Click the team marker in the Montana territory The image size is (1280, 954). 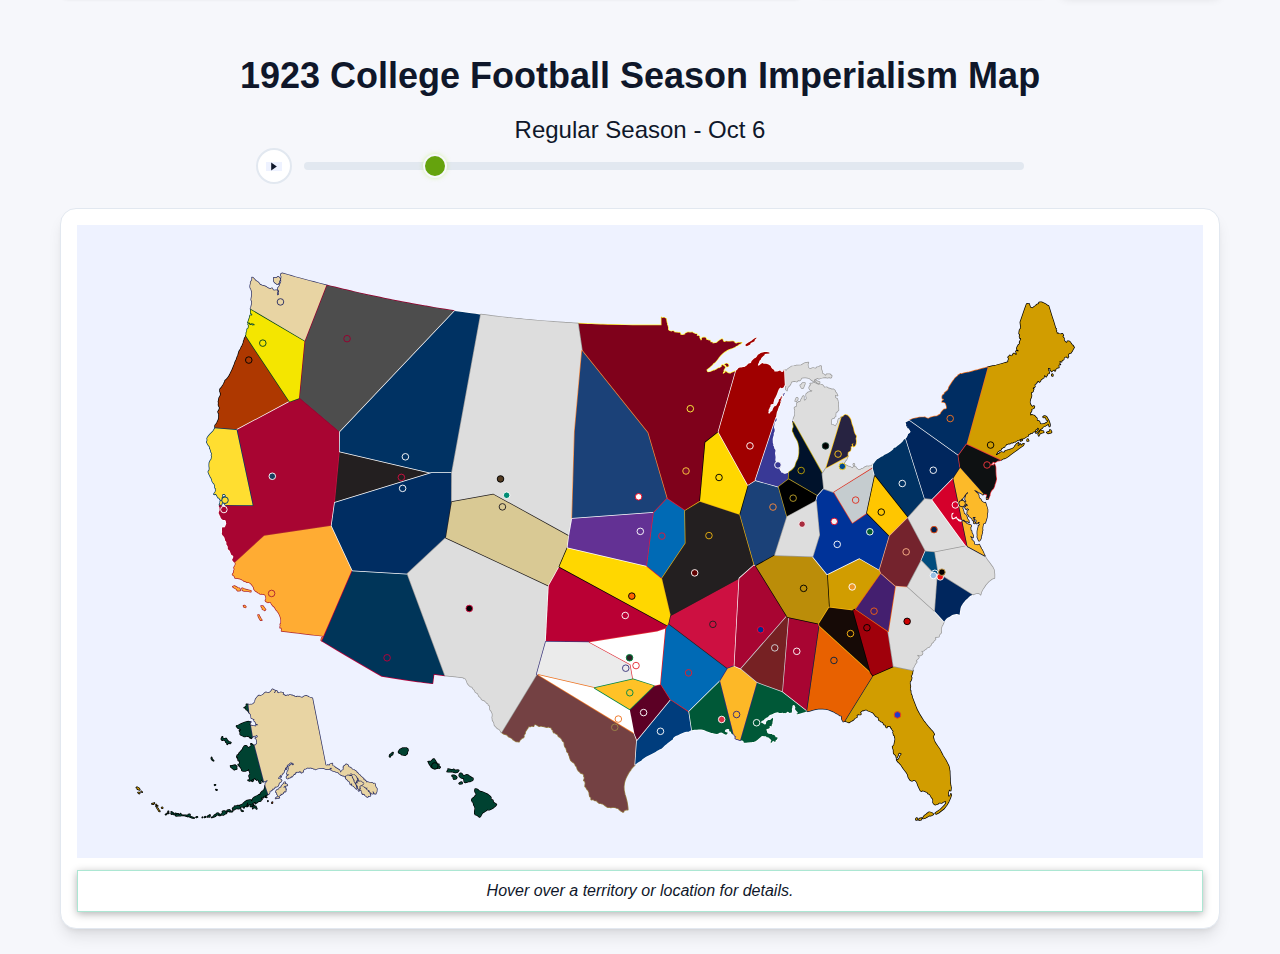347,338
